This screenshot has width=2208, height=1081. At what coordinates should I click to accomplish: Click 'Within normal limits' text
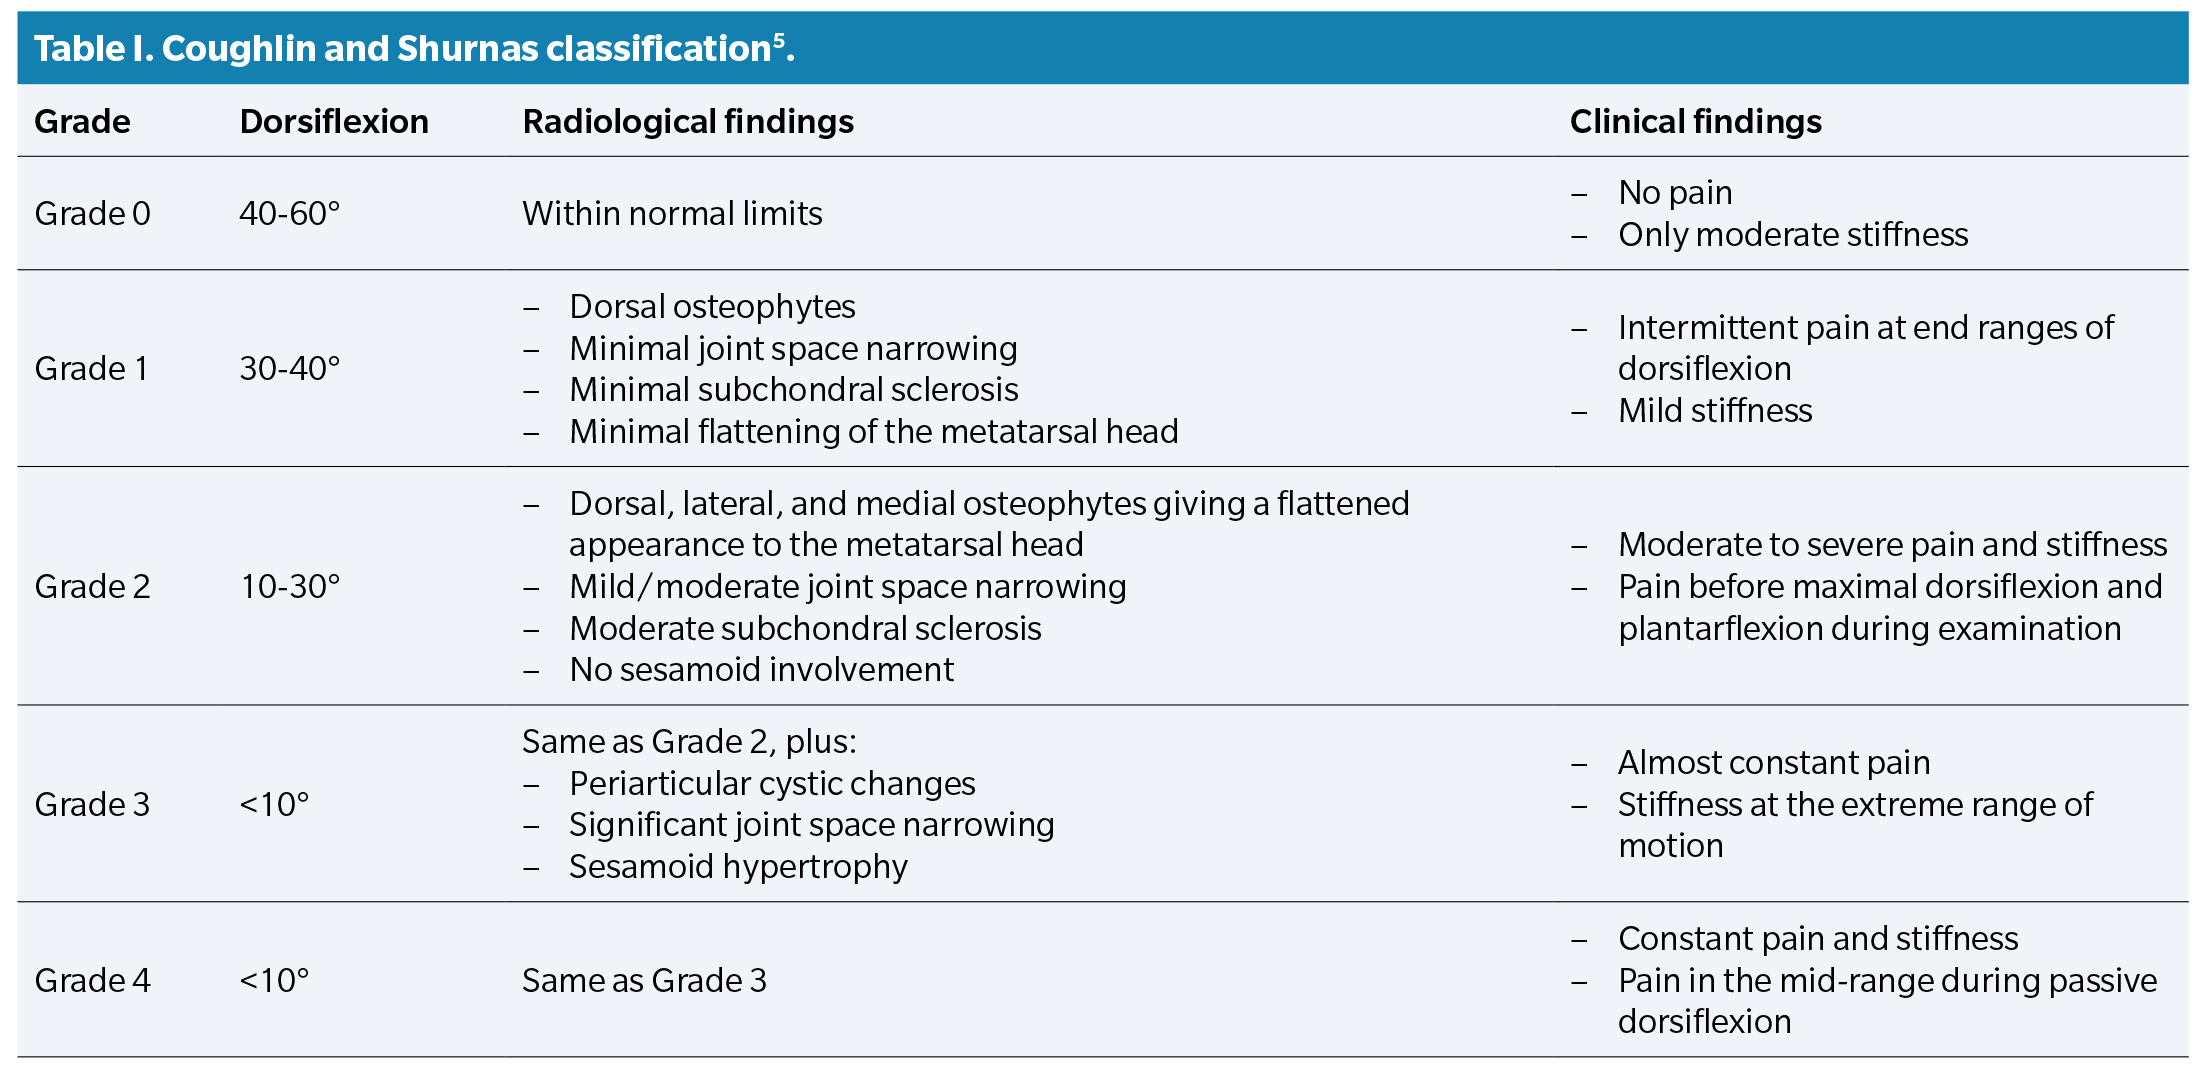(x=672, y=214)
